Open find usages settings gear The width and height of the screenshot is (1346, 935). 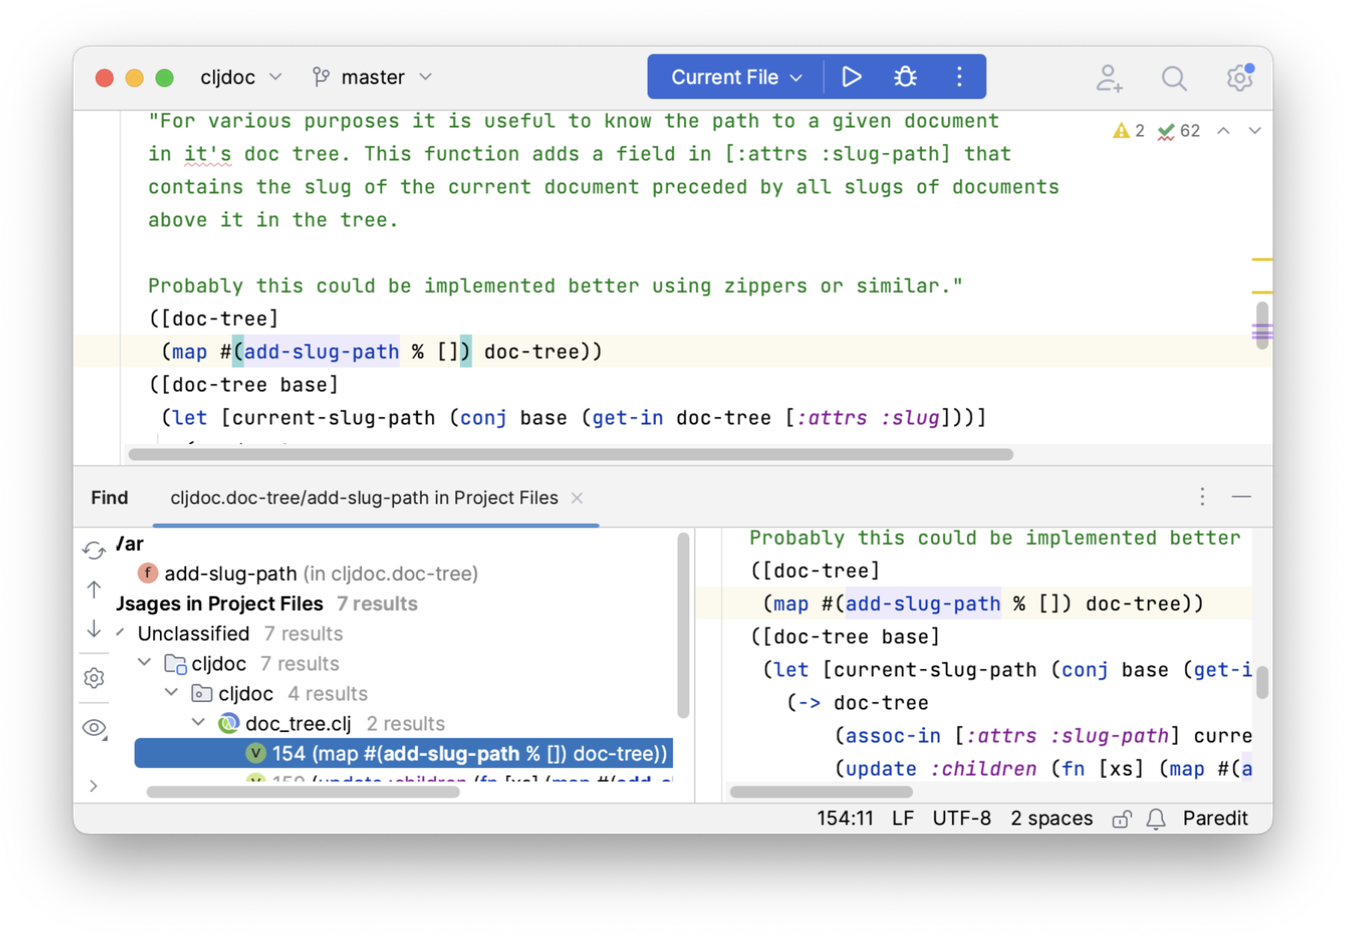pyautogui.click(x=94, y=678)
